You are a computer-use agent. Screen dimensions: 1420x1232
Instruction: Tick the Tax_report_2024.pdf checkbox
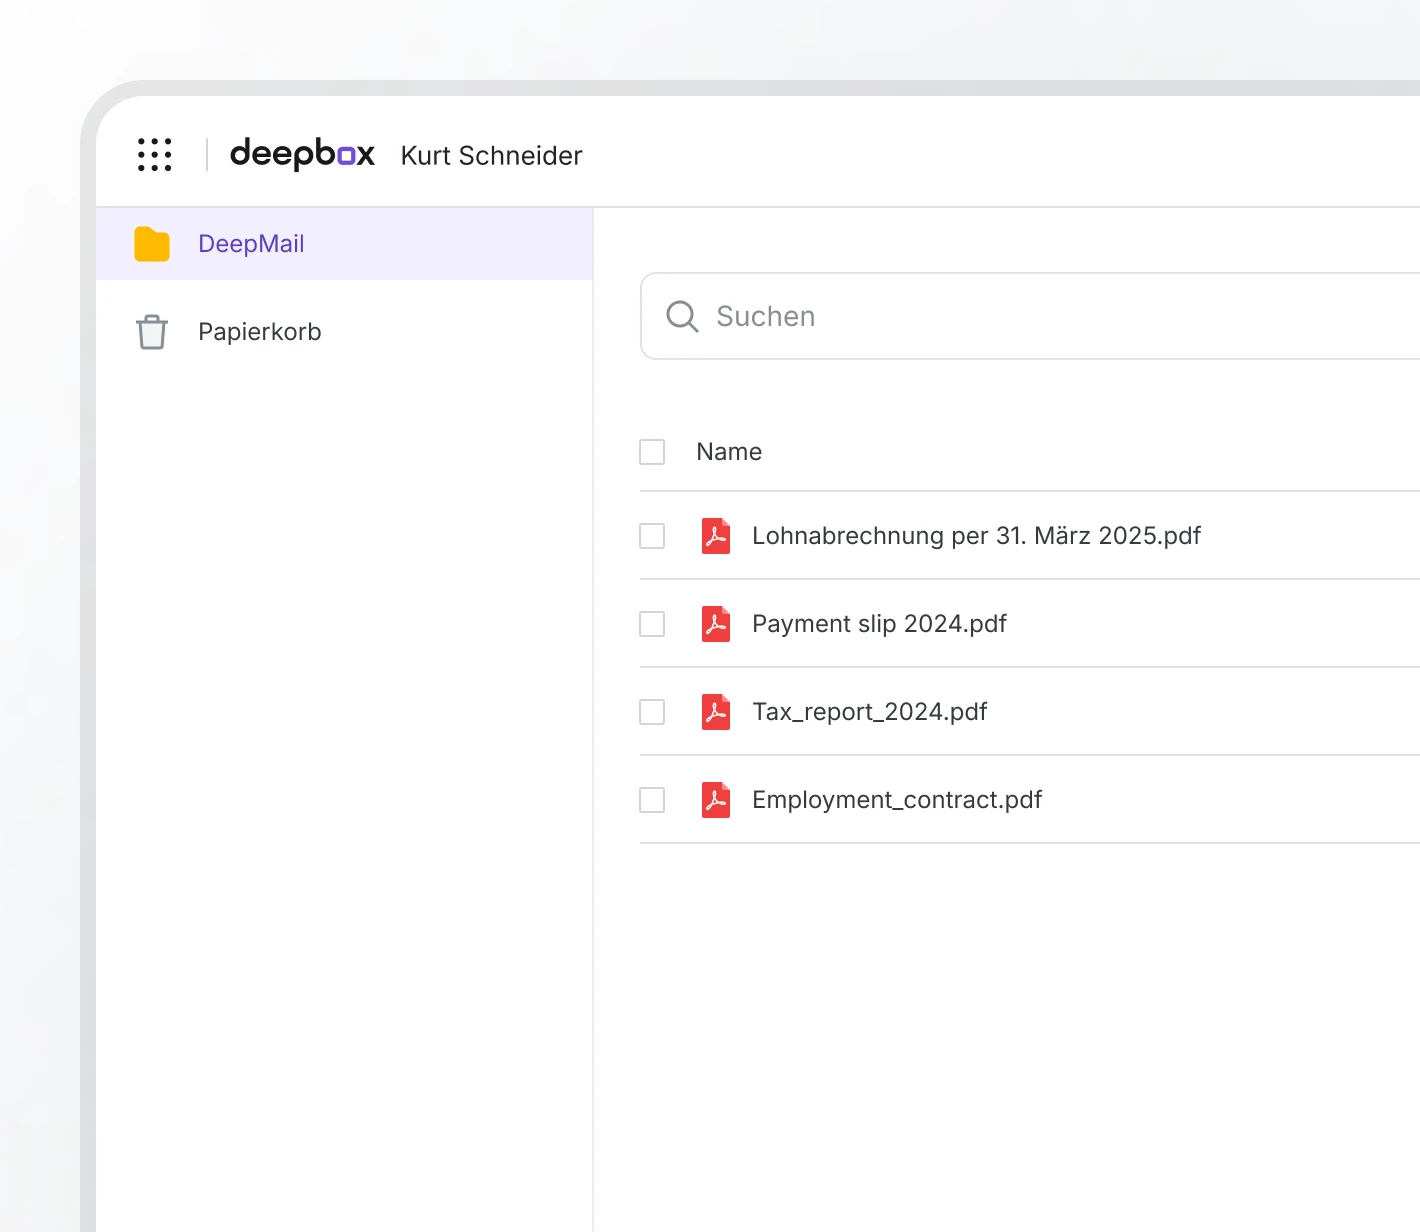(x=652, y=712)
